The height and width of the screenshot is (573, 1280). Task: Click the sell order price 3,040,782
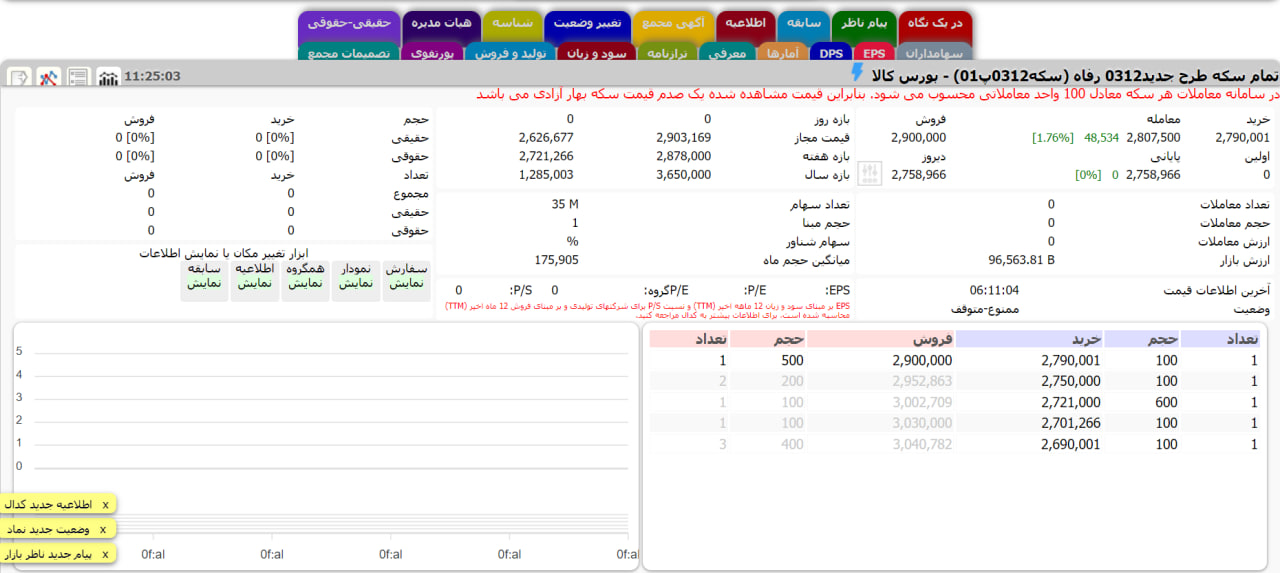point(922,444)
